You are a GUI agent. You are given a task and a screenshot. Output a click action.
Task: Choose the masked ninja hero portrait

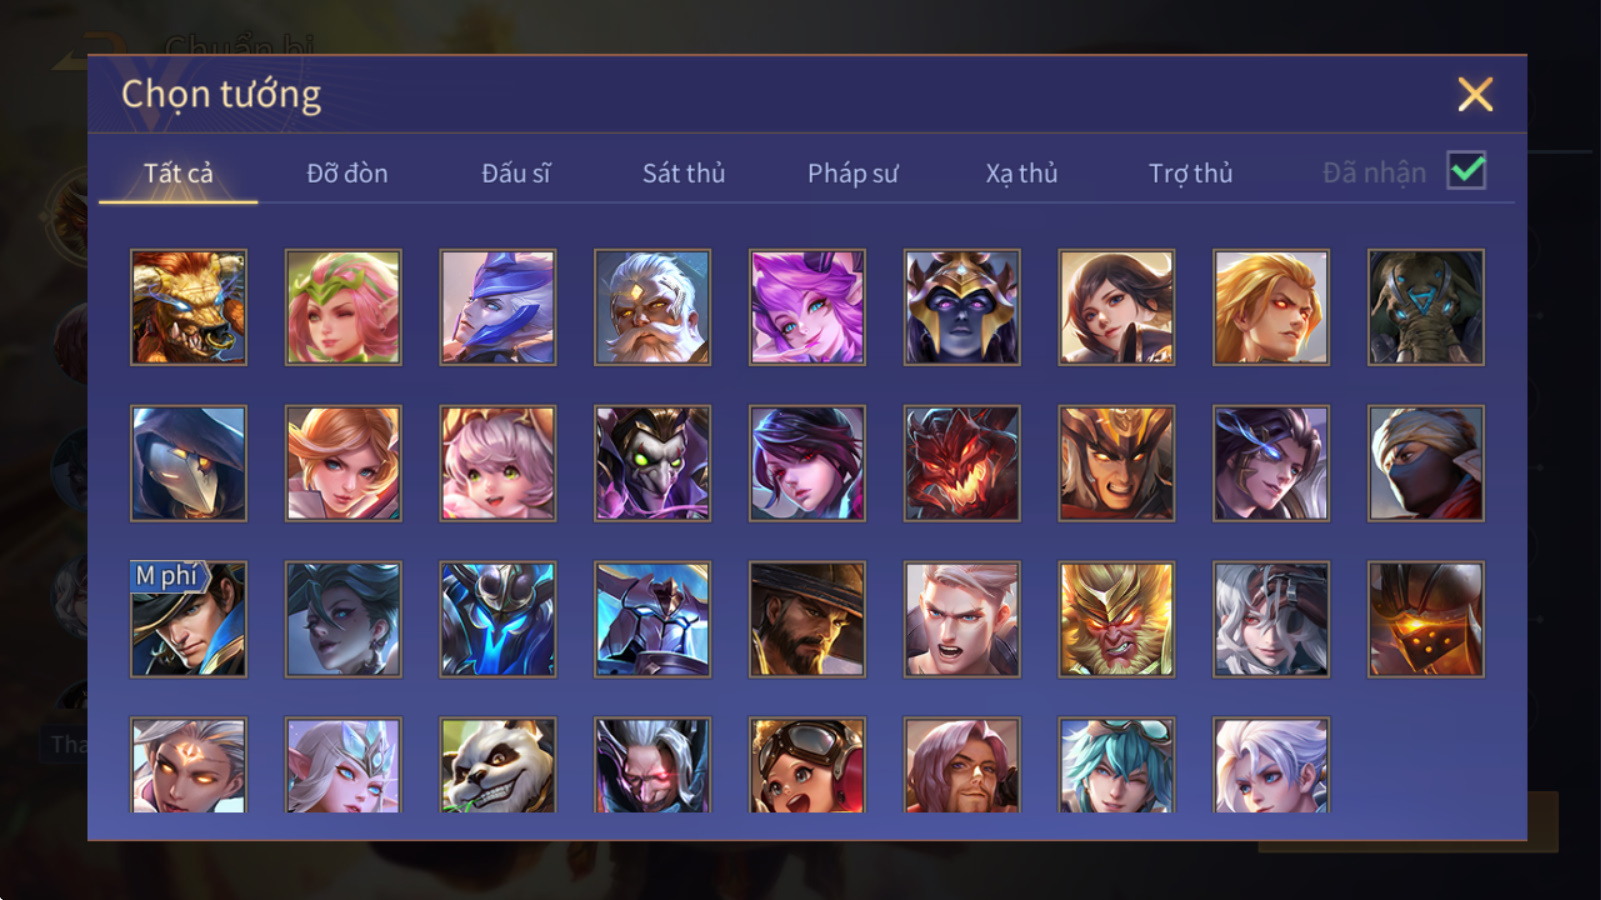coord(1426,463)
